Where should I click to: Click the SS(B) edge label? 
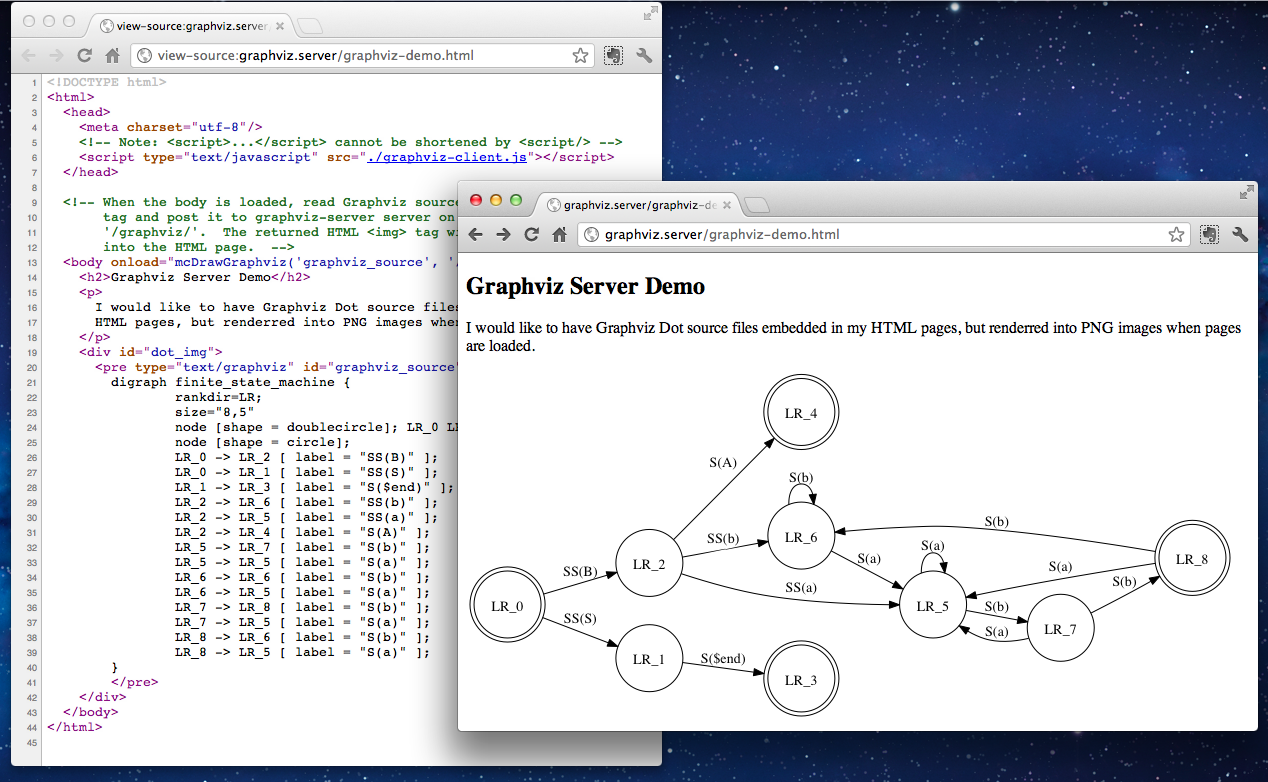(x=580, y=571)
